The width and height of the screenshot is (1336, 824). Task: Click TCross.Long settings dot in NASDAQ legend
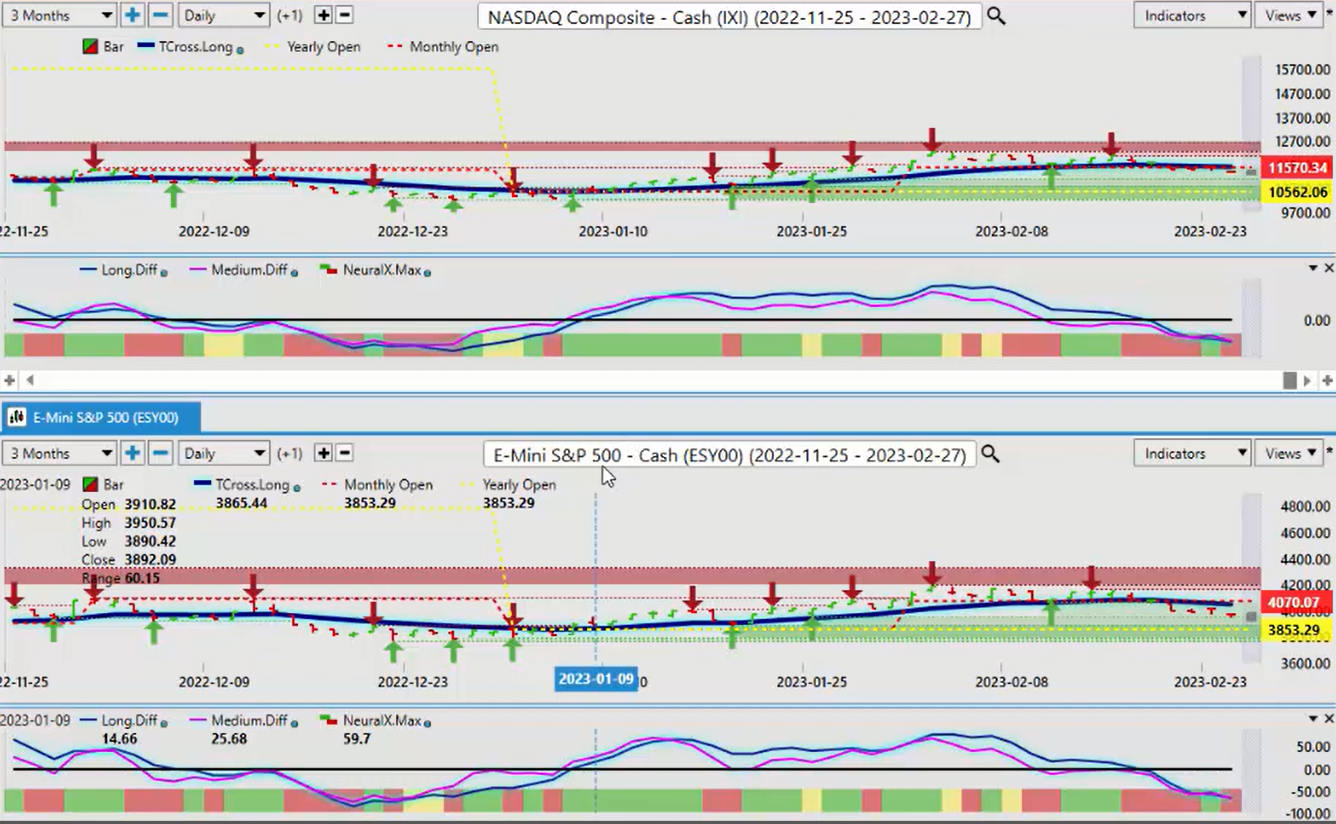240,49
